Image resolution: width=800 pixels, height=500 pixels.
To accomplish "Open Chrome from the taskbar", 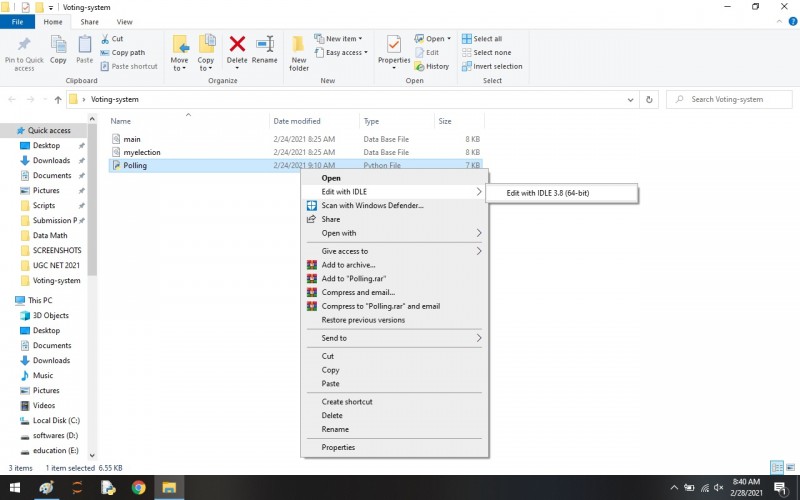I will (138, 488).
